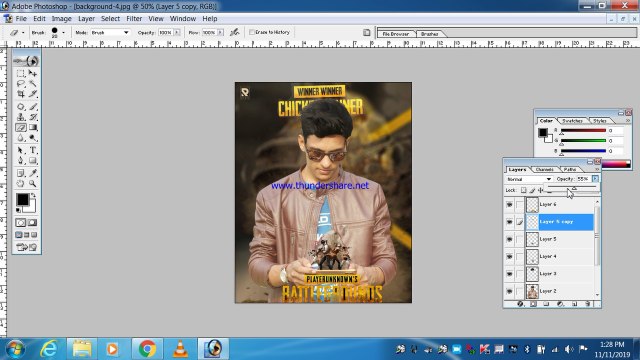
Task: Open the eraser Opacity slider arrow
Action: click(177, 32)
